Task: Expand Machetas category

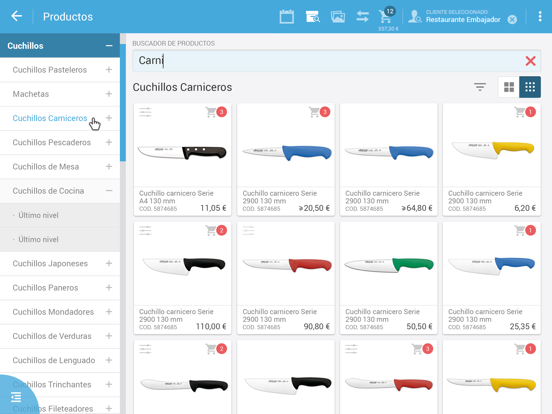Action: pos(109,94)
